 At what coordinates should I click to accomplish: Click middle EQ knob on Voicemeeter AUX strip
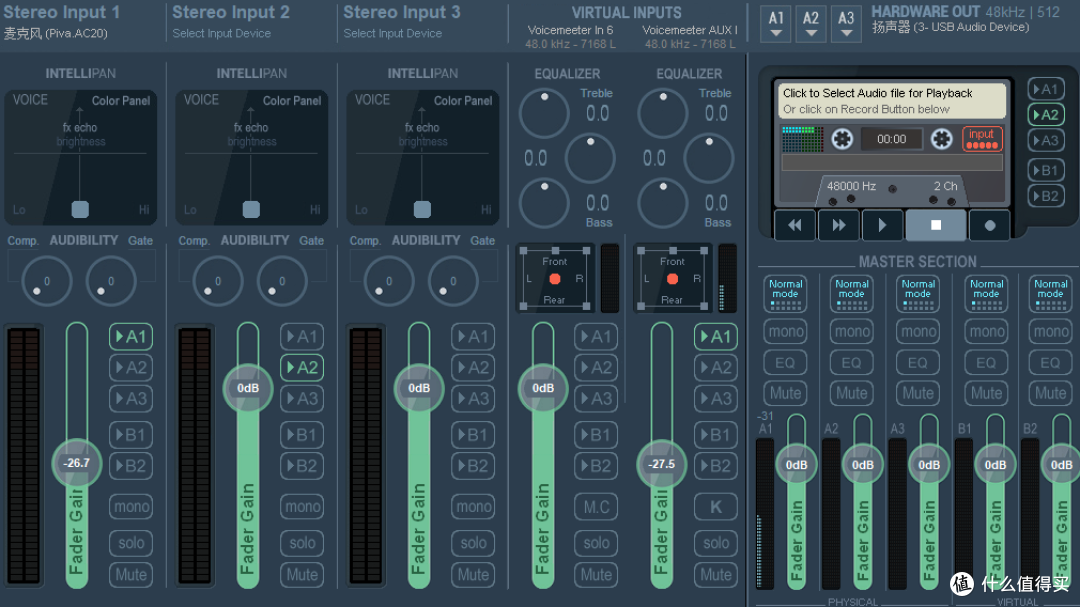click(x=709, y=158)
